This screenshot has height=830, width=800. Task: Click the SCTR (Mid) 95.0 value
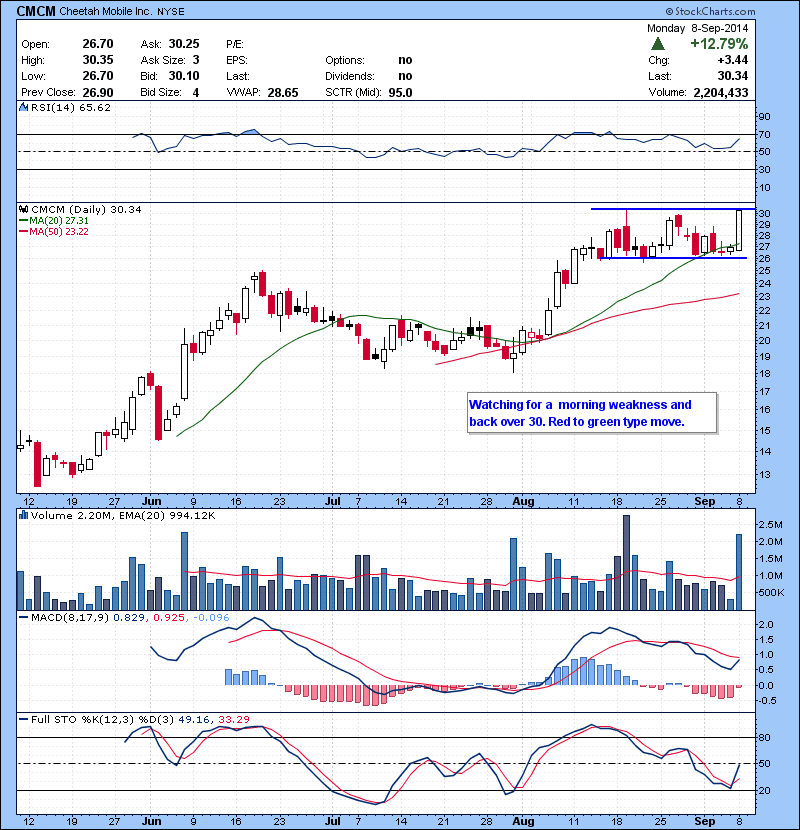click(400, 93)
